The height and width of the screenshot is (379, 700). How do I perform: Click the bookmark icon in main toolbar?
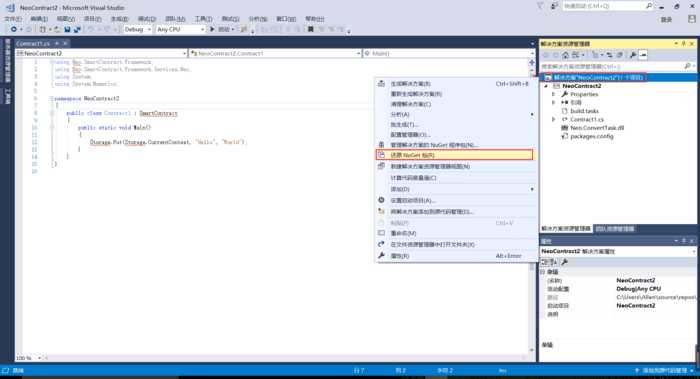pyautogui.click(x=311, y=29)
